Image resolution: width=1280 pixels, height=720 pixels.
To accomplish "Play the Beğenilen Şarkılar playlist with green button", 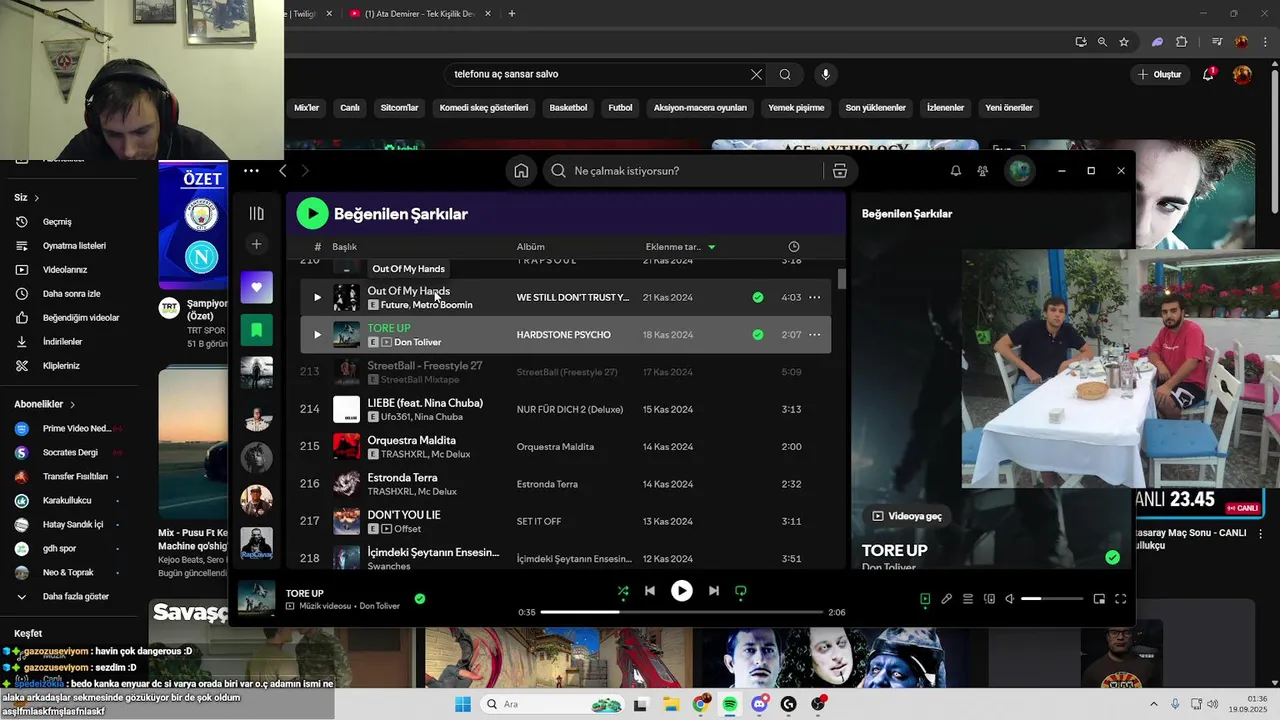I will (x=312, y=213).
